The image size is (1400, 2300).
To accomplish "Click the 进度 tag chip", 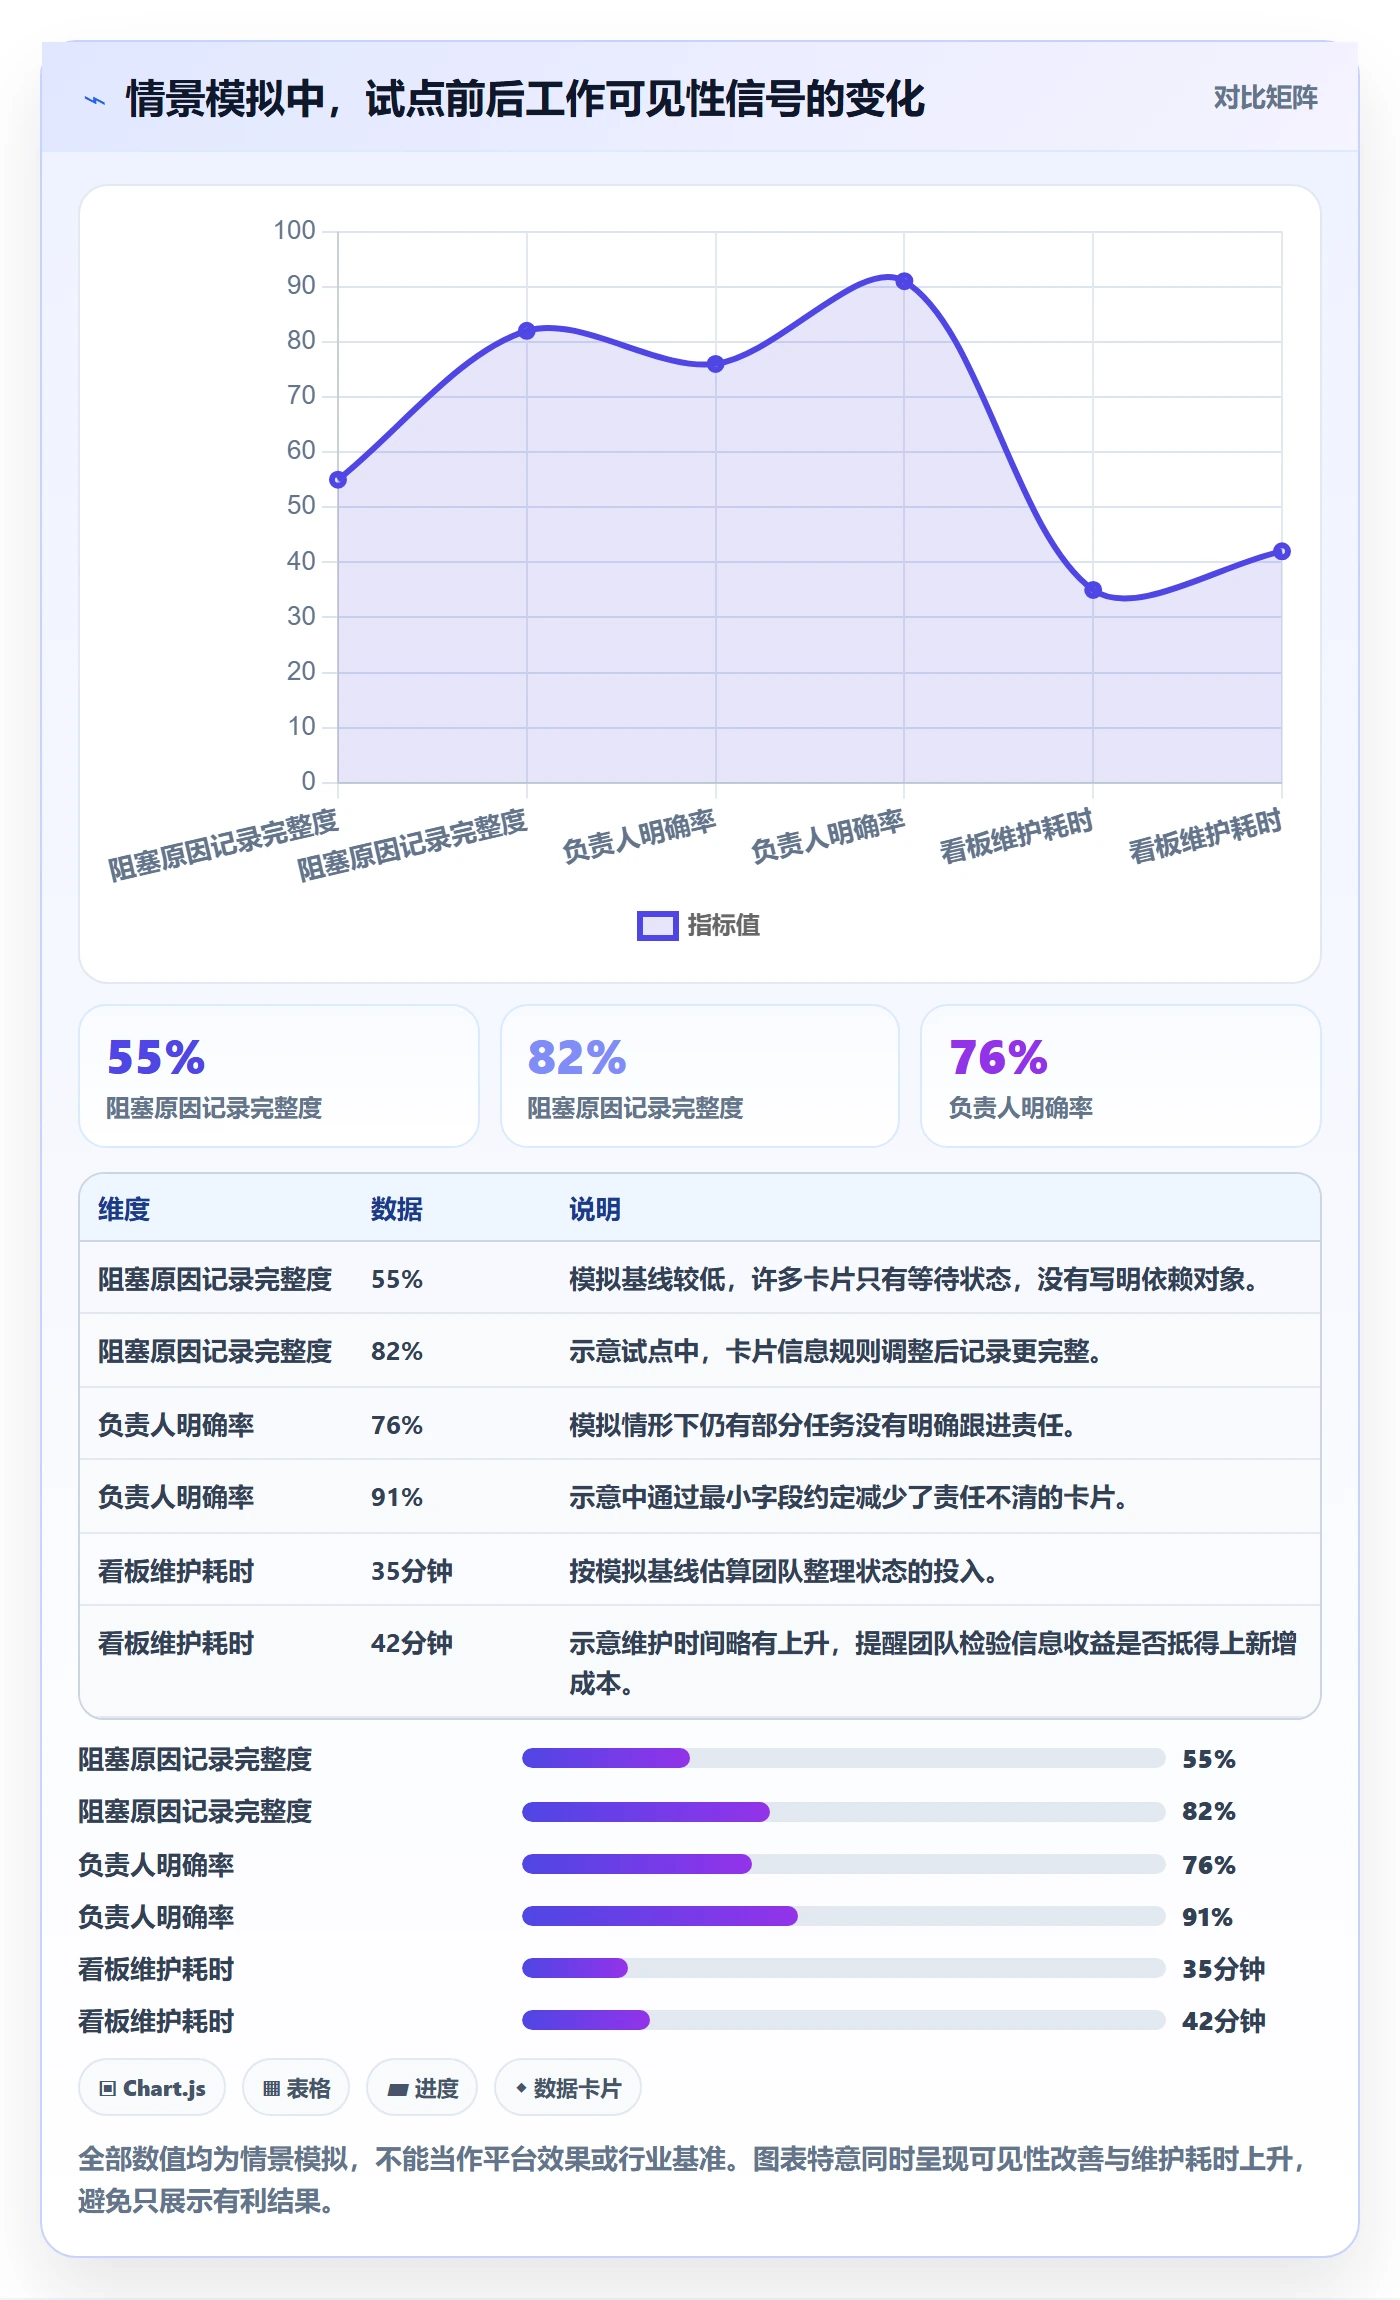I will pyautogui.click(x=422, y=2088).
